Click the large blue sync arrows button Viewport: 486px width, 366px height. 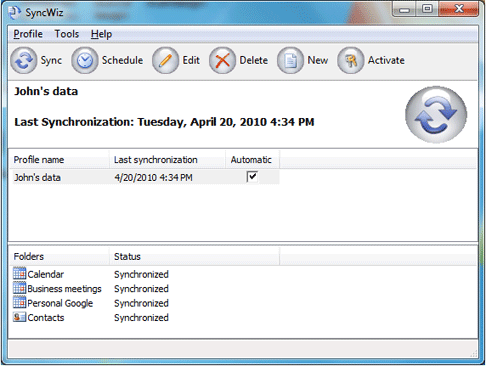(x=436, y=115)
